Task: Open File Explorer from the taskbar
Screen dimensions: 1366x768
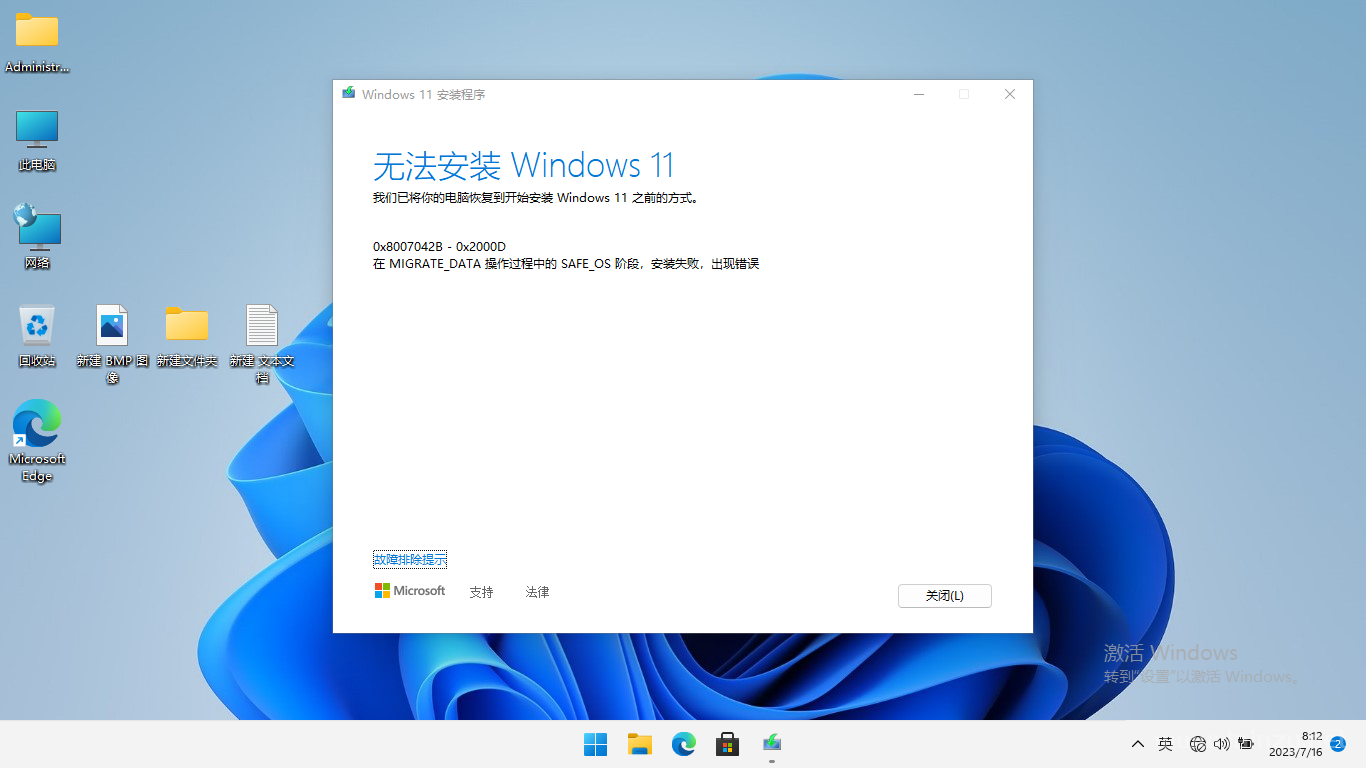Action: pos(639,744)
